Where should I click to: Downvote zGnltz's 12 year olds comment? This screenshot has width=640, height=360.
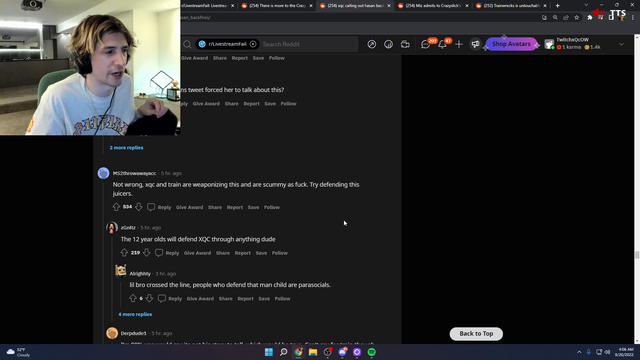click(147, 253)
